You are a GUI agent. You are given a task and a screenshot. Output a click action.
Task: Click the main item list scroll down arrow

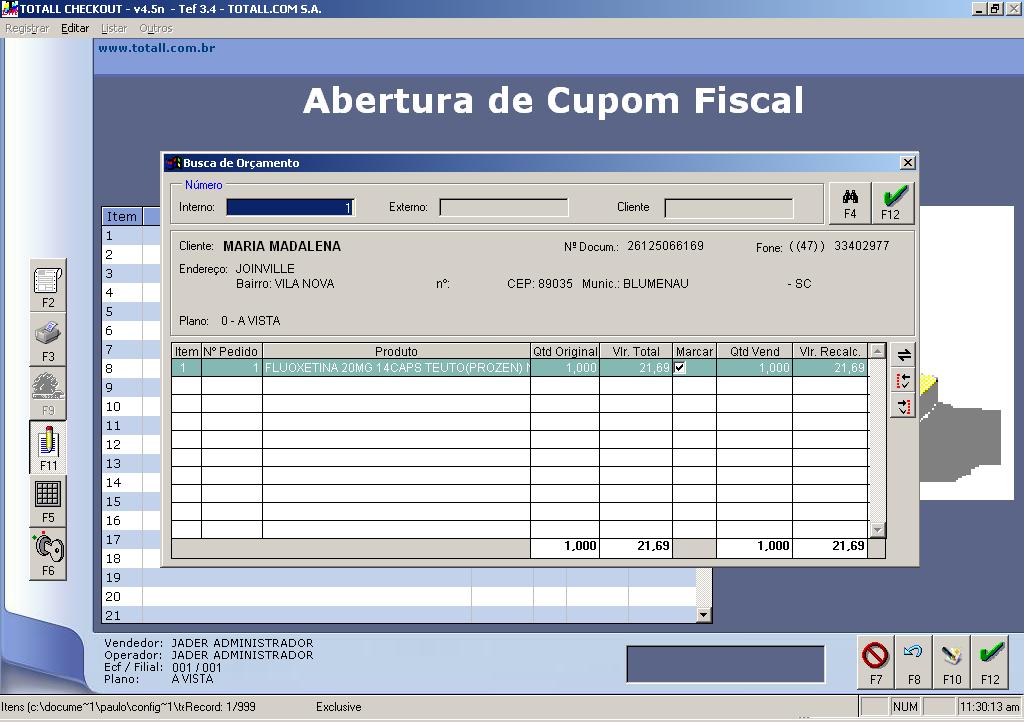[703, 614]
